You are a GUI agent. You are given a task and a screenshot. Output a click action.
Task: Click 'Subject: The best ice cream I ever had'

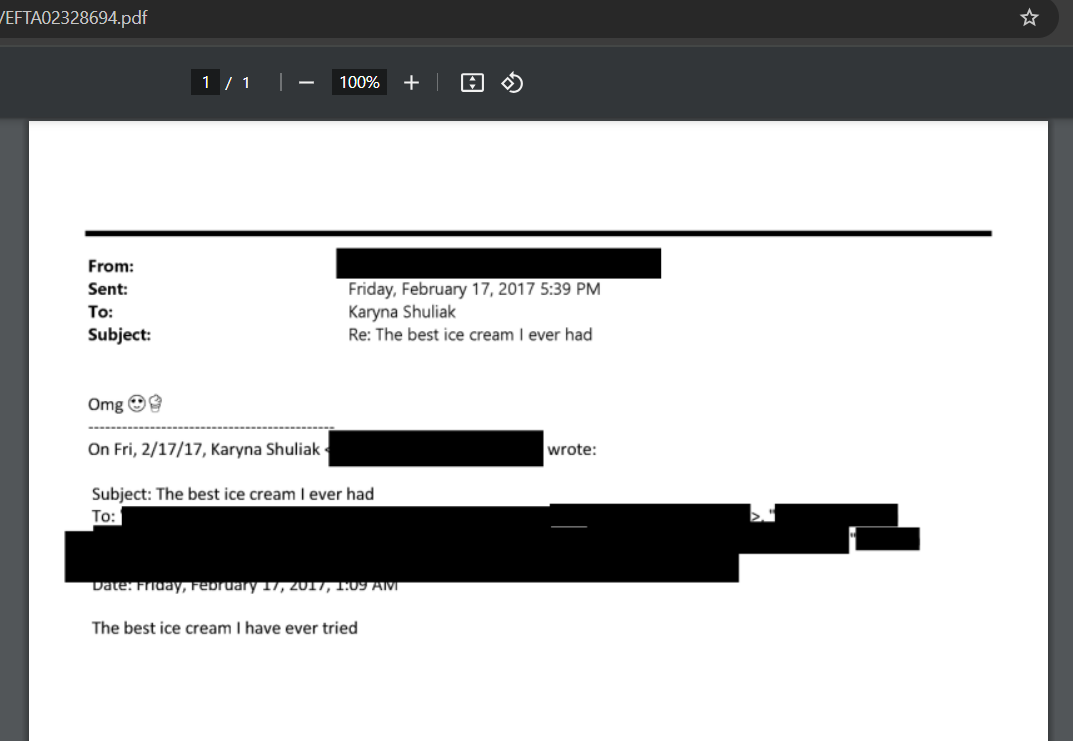click(x=233, y=494)
